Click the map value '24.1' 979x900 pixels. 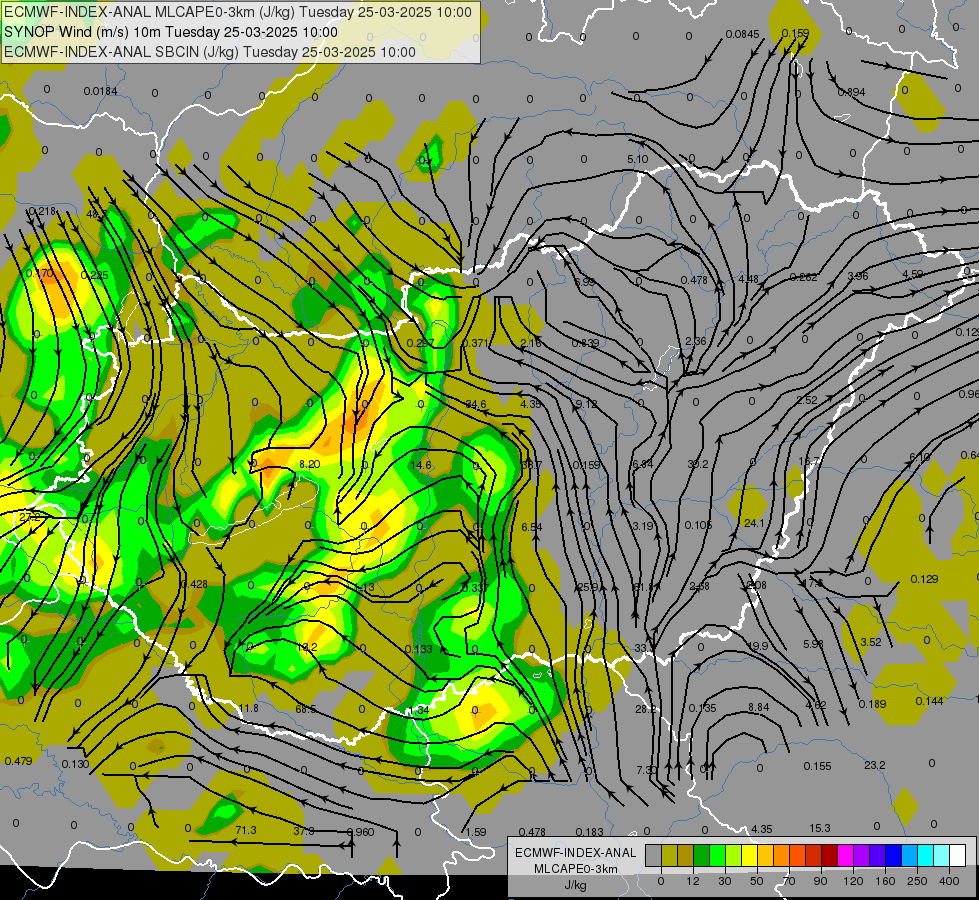pos(754,523)
